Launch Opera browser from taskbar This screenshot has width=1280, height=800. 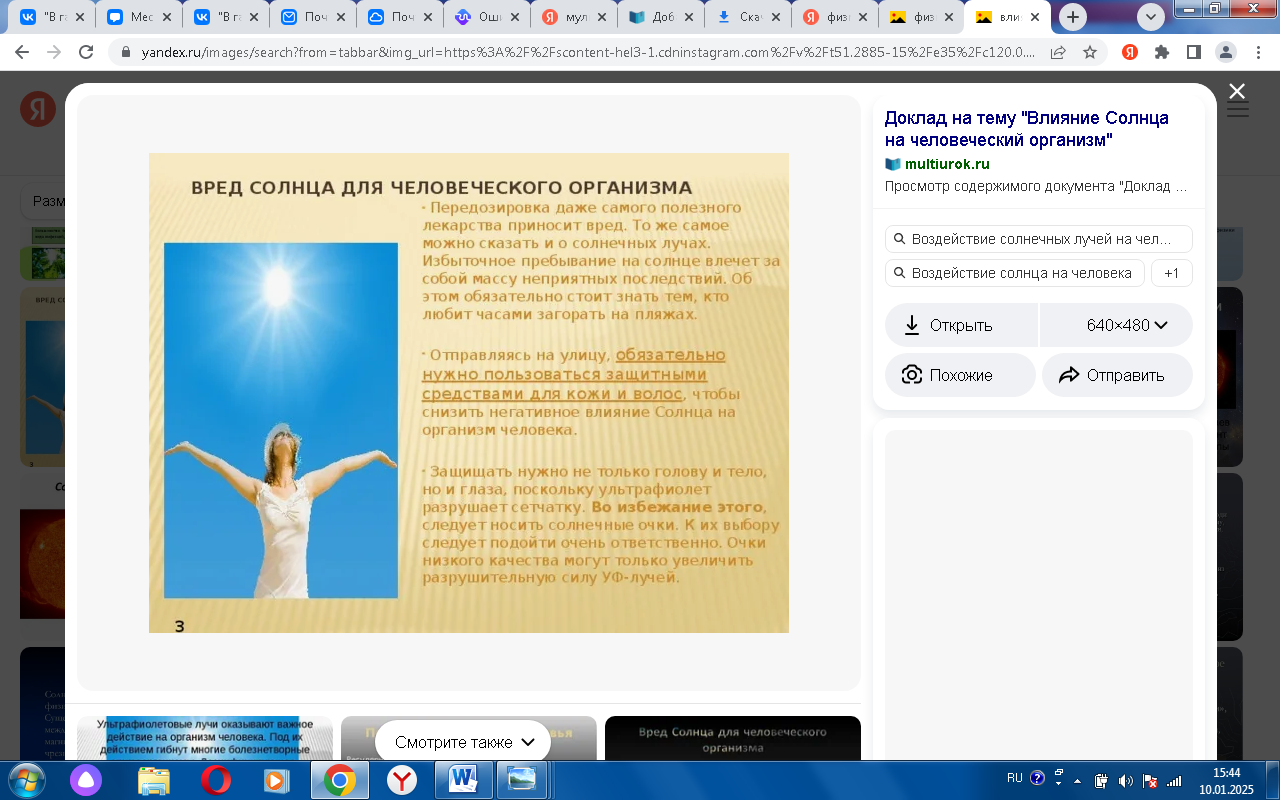tap(215, 780)
